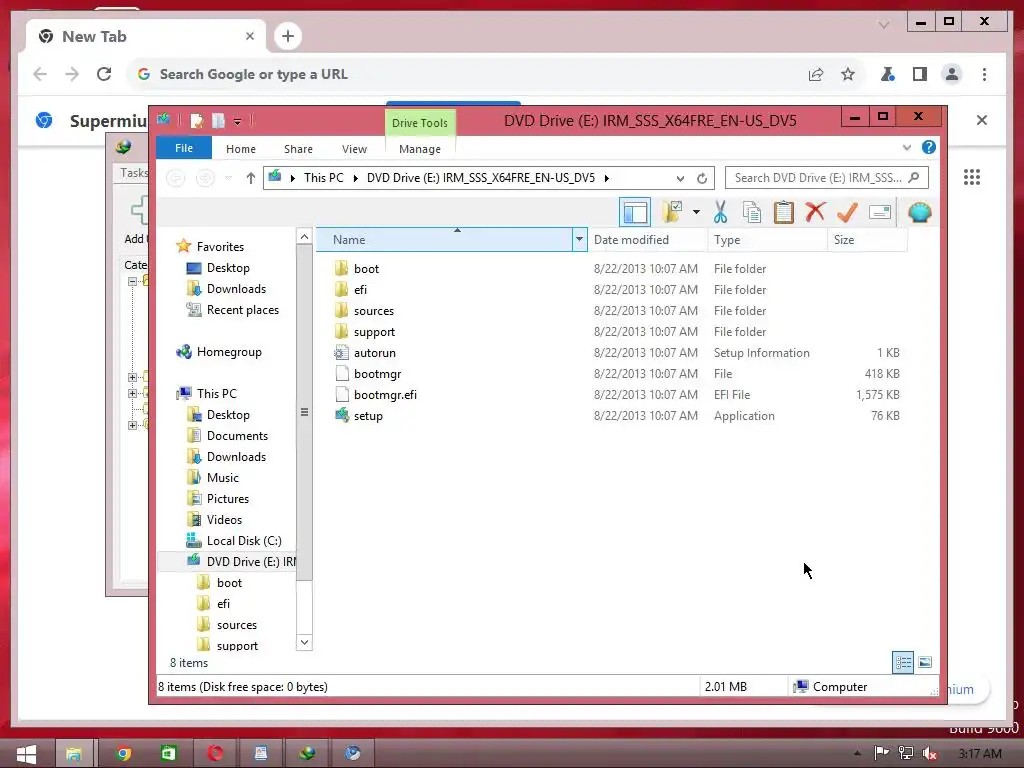Click the Chrome icon in taskbar
The image size is (1024, 768).
[123, 754]
